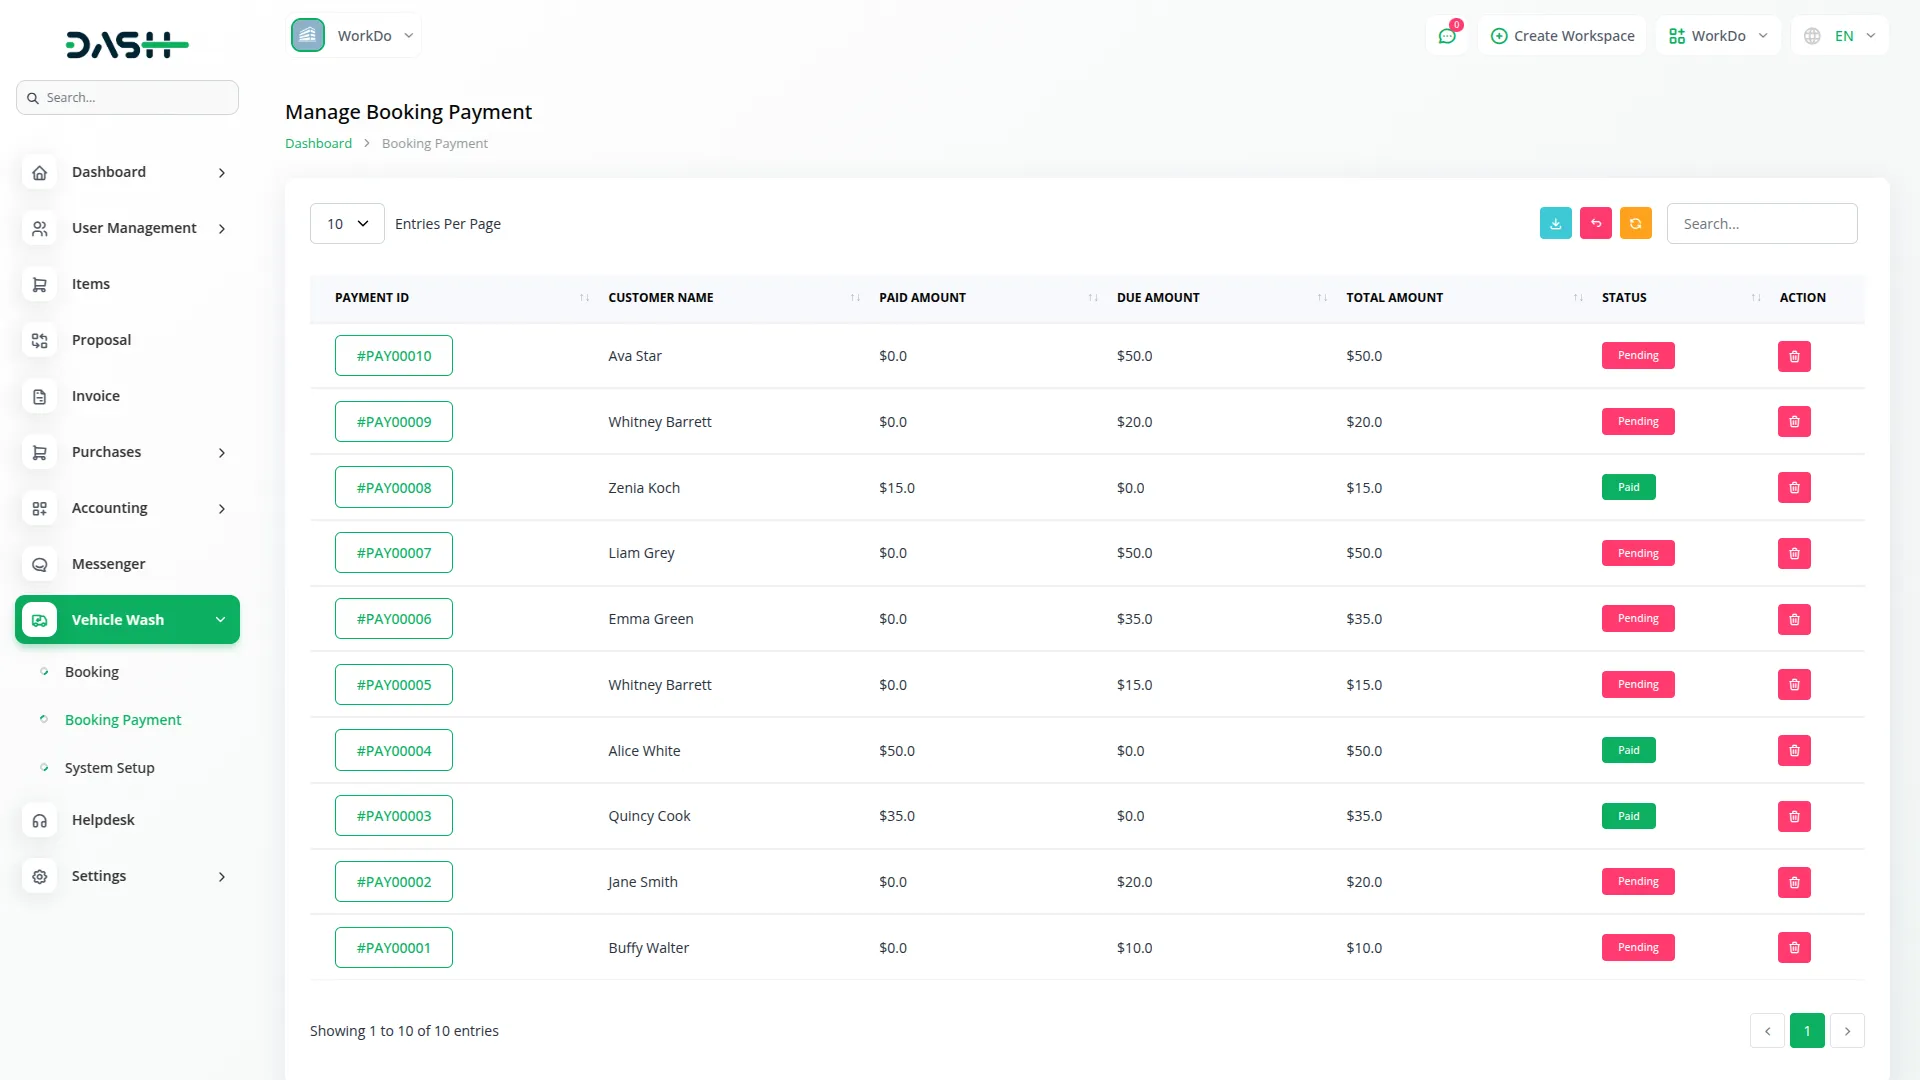Click the Dashboard breadcrumb link
Image resolution: width=1920 pixels, height=1080 pixels.
click(318, 143)
